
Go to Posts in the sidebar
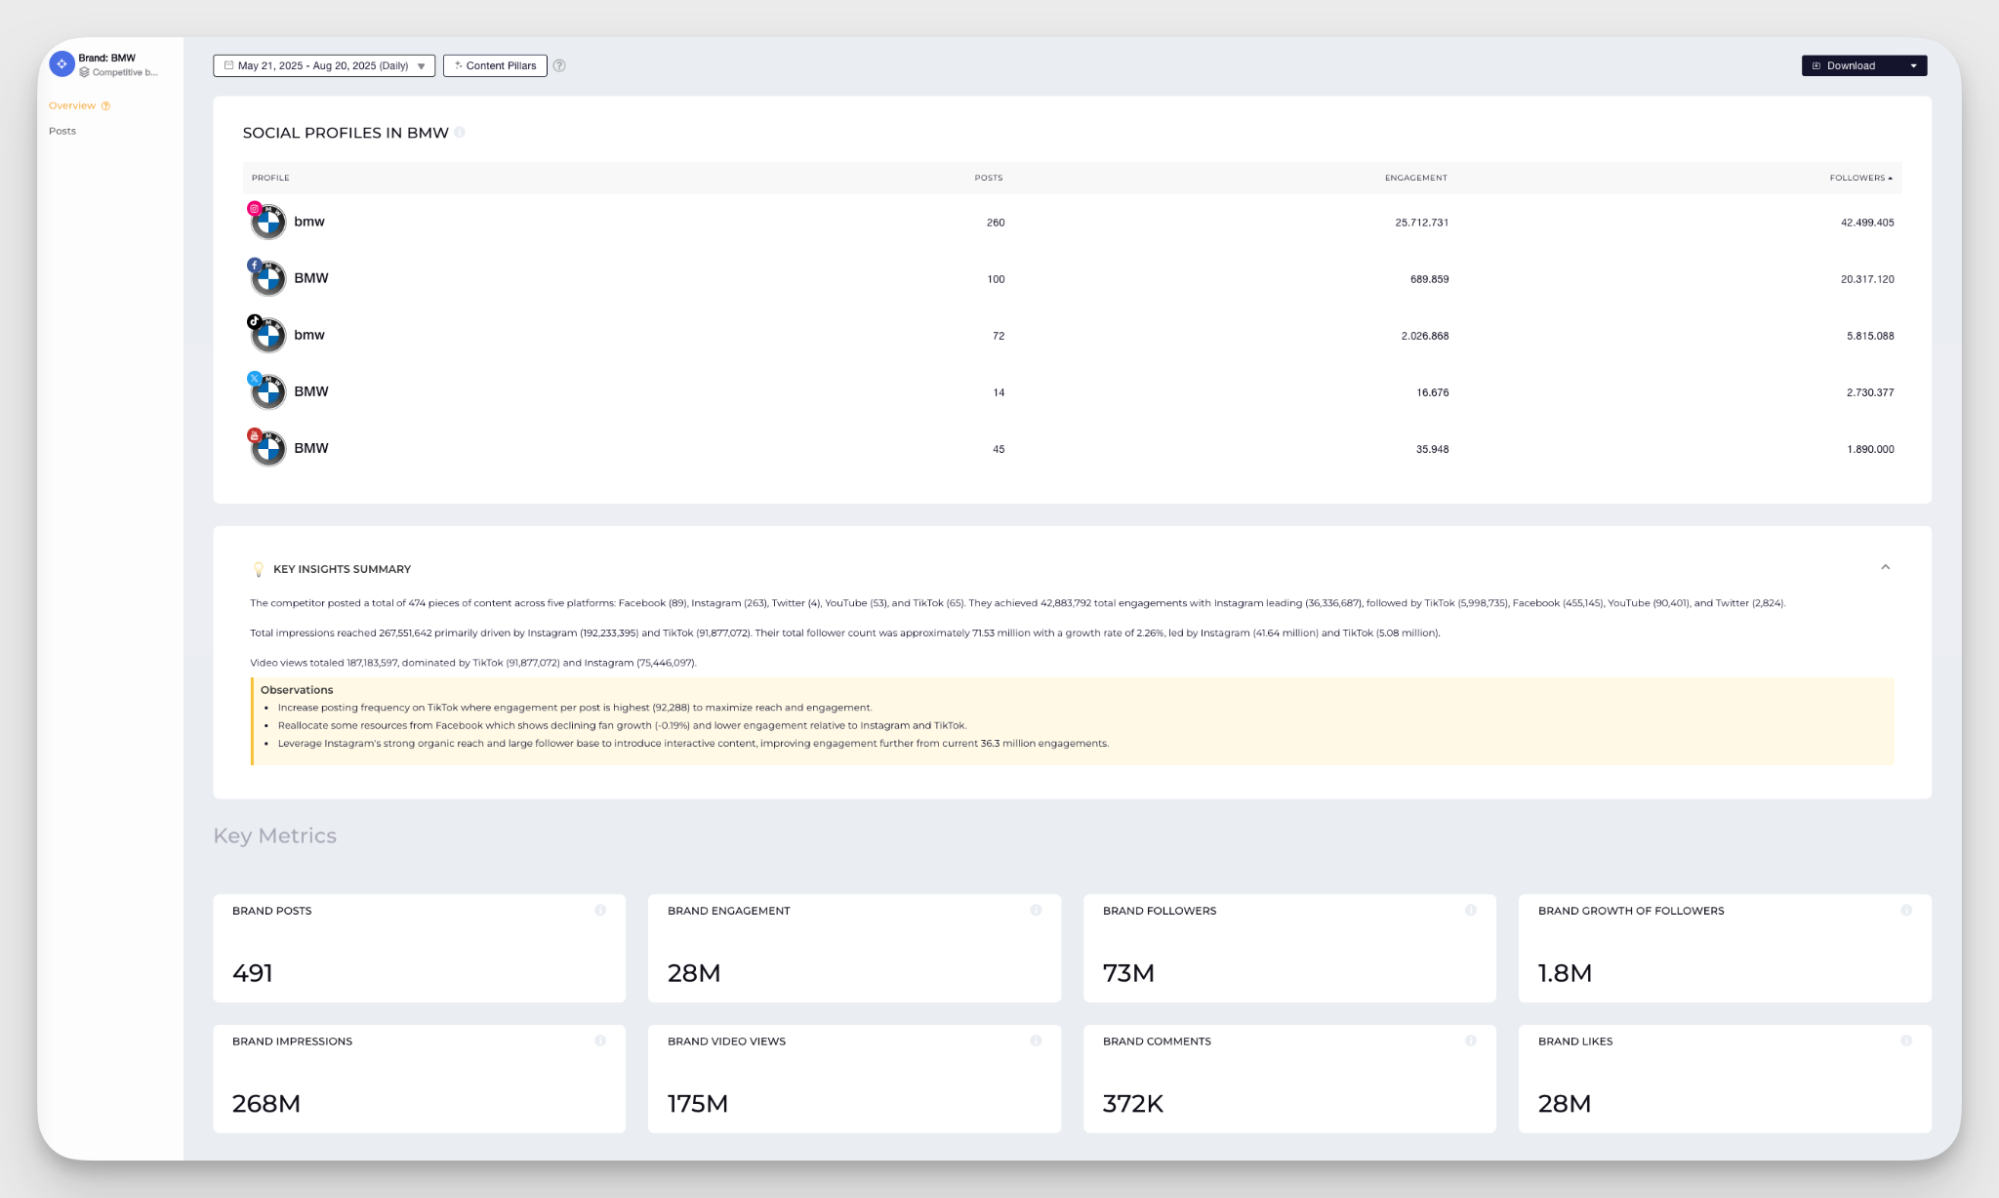(62, 131)
